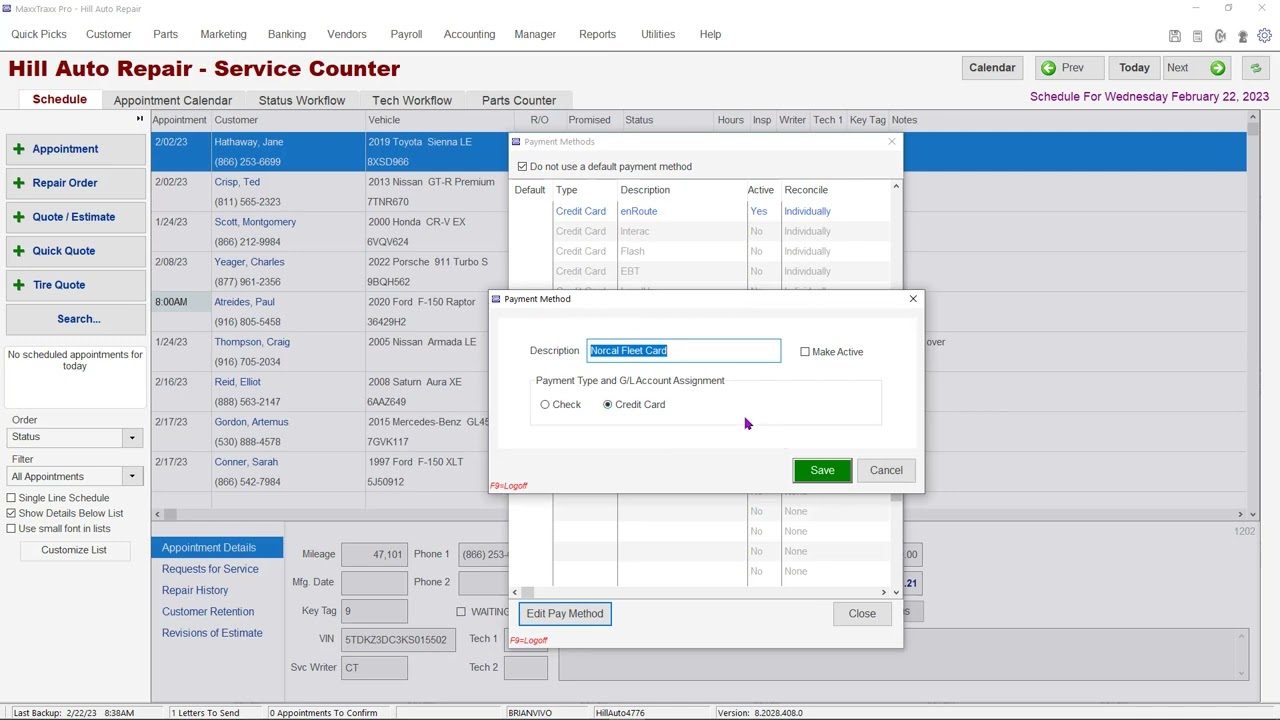Click the Customer column header

(236, 120)
